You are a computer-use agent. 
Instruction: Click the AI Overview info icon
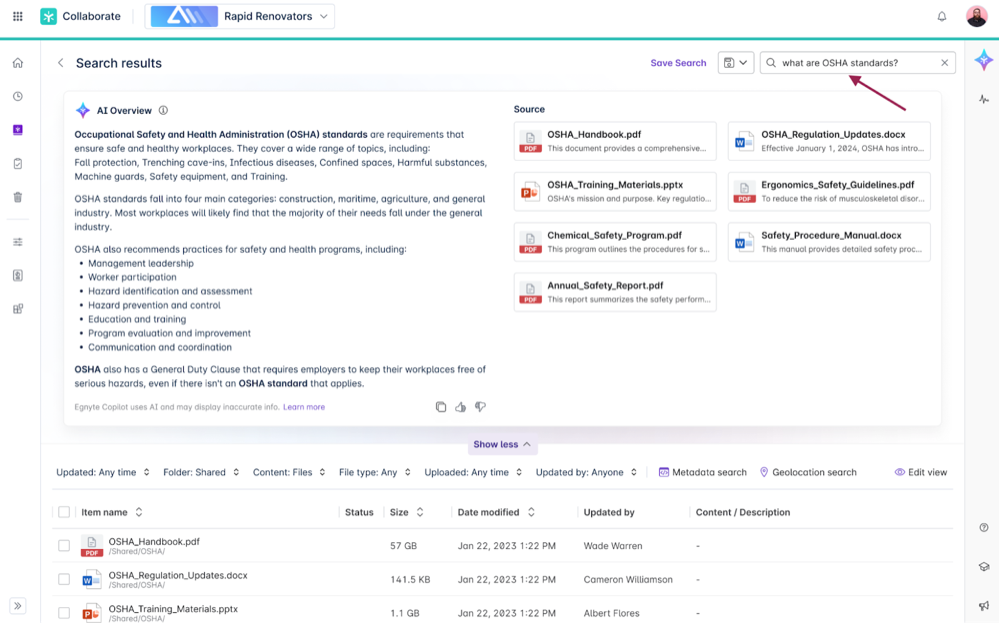163,110
